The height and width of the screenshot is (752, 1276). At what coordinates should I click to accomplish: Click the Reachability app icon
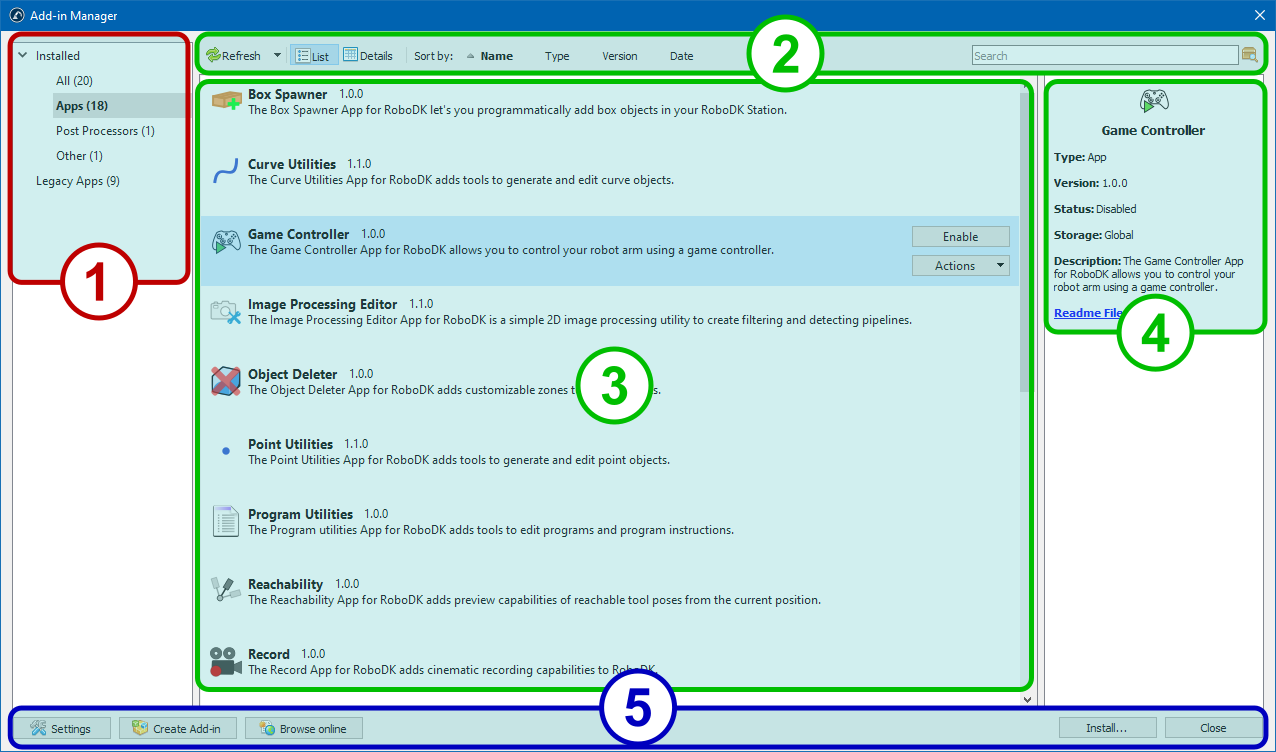(226, 591)
